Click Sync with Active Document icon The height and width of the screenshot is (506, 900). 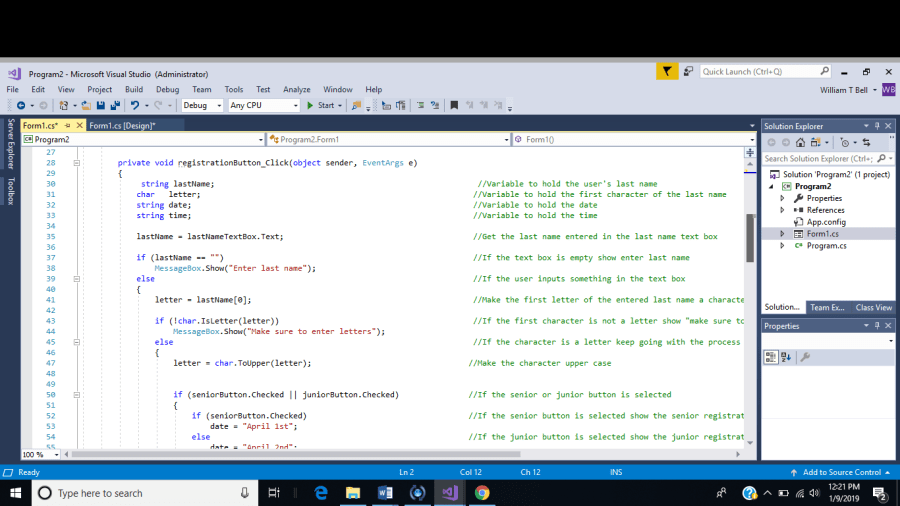pos(866,142)
